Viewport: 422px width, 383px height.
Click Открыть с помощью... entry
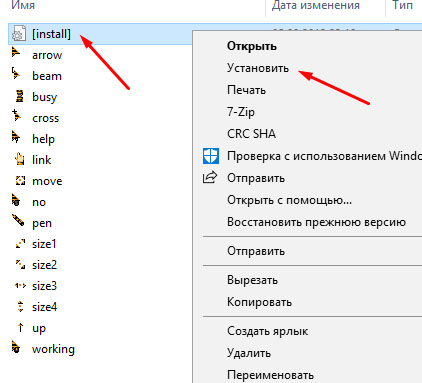coord(289,200)
